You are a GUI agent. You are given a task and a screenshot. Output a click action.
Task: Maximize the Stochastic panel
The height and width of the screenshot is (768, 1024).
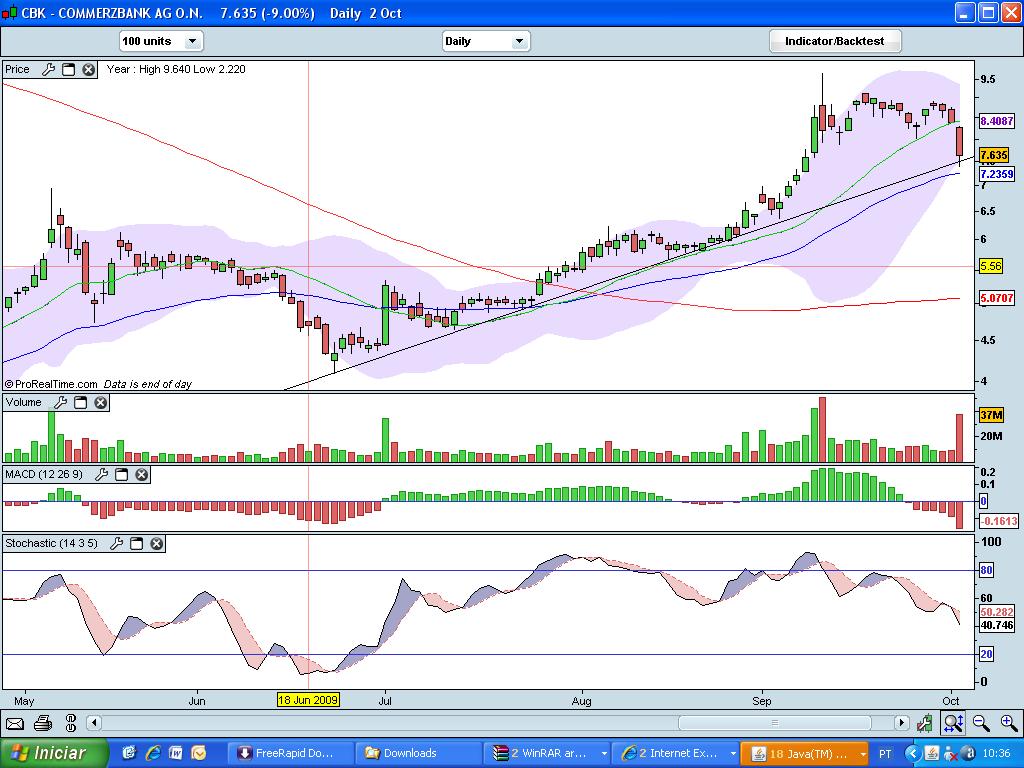tap(136, 543)
